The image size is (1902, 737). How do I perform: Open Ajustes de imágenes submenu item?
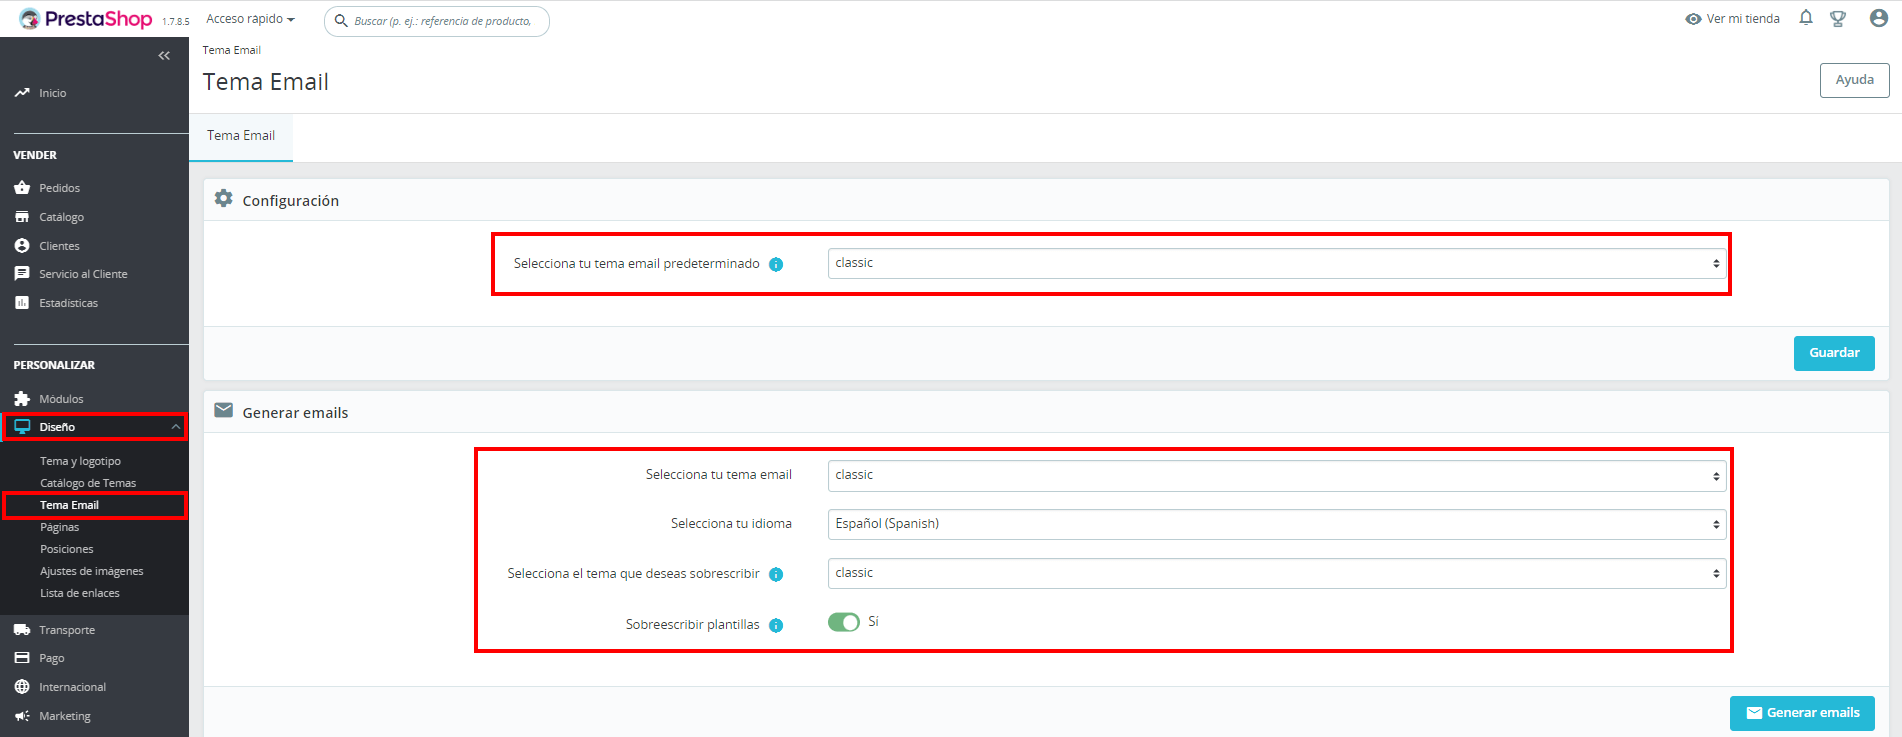pyautogui.click(x=92, y=571)
